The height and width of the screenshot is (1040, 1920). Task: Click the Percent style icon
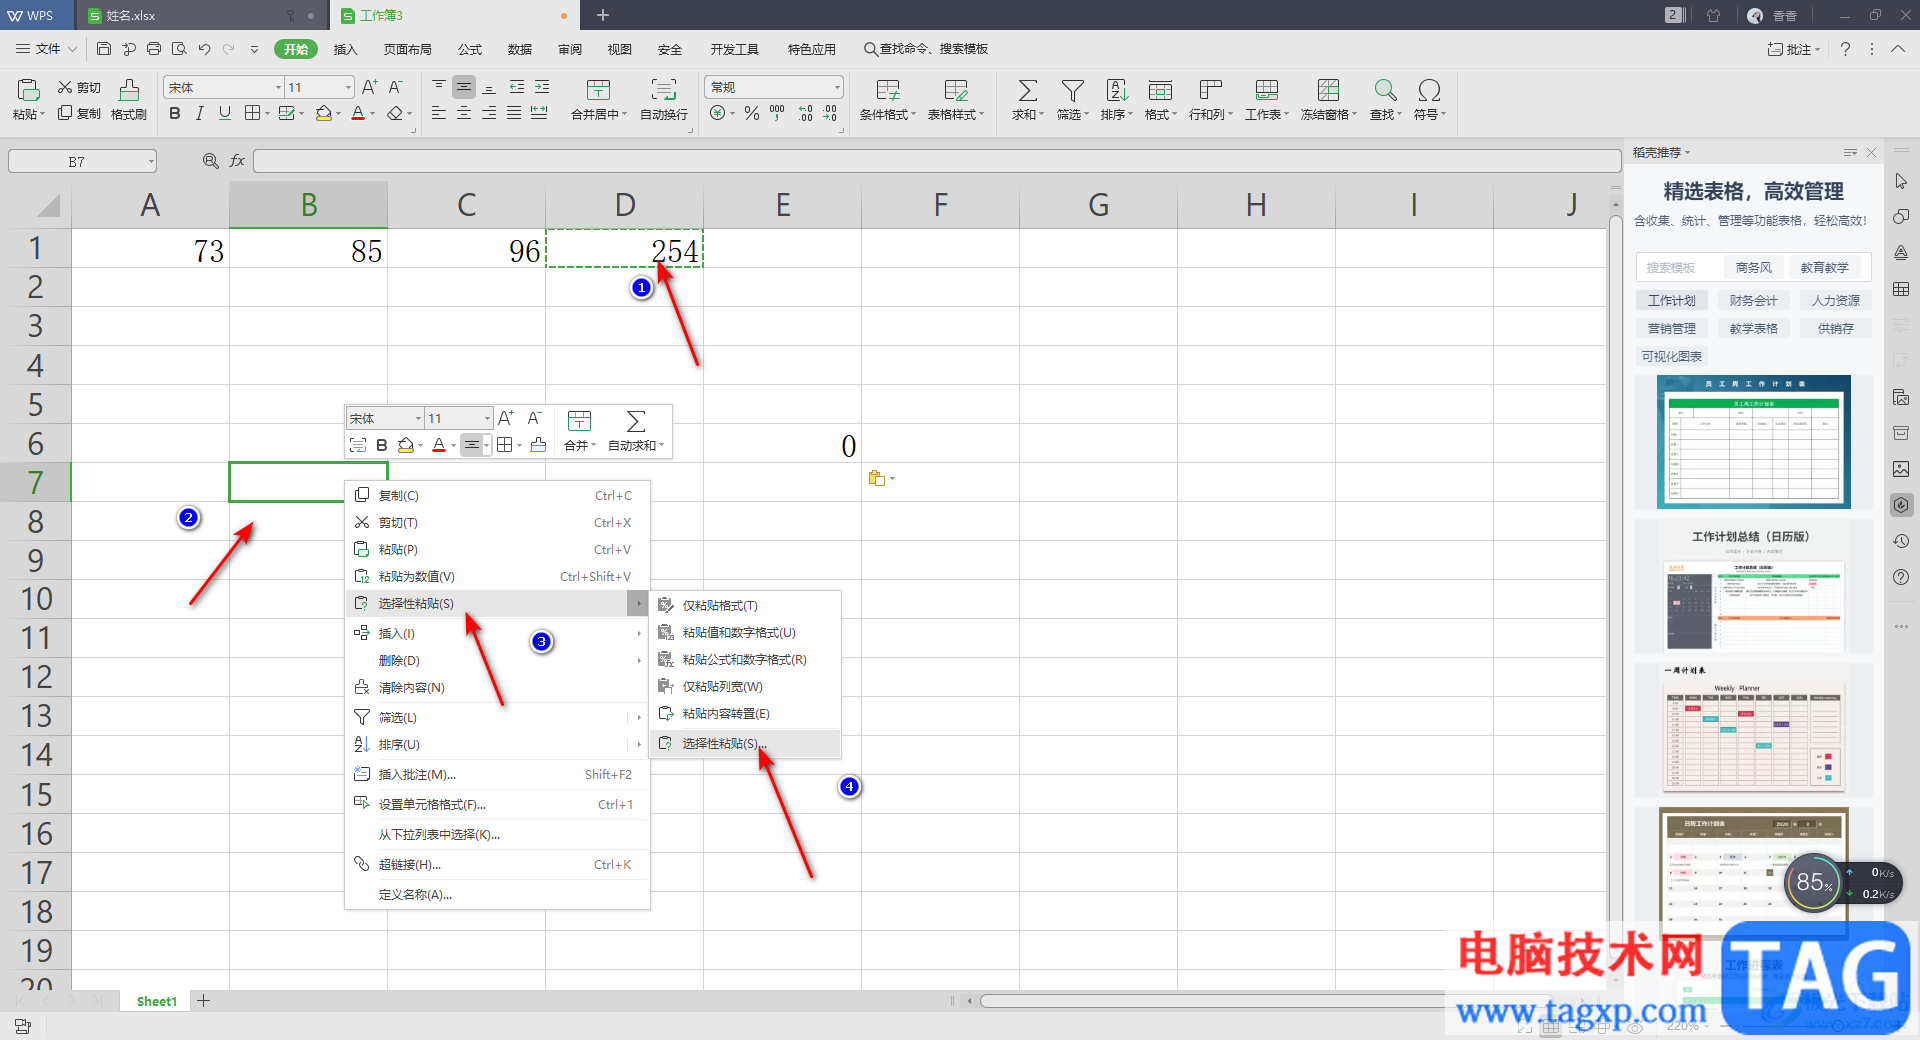752,114
